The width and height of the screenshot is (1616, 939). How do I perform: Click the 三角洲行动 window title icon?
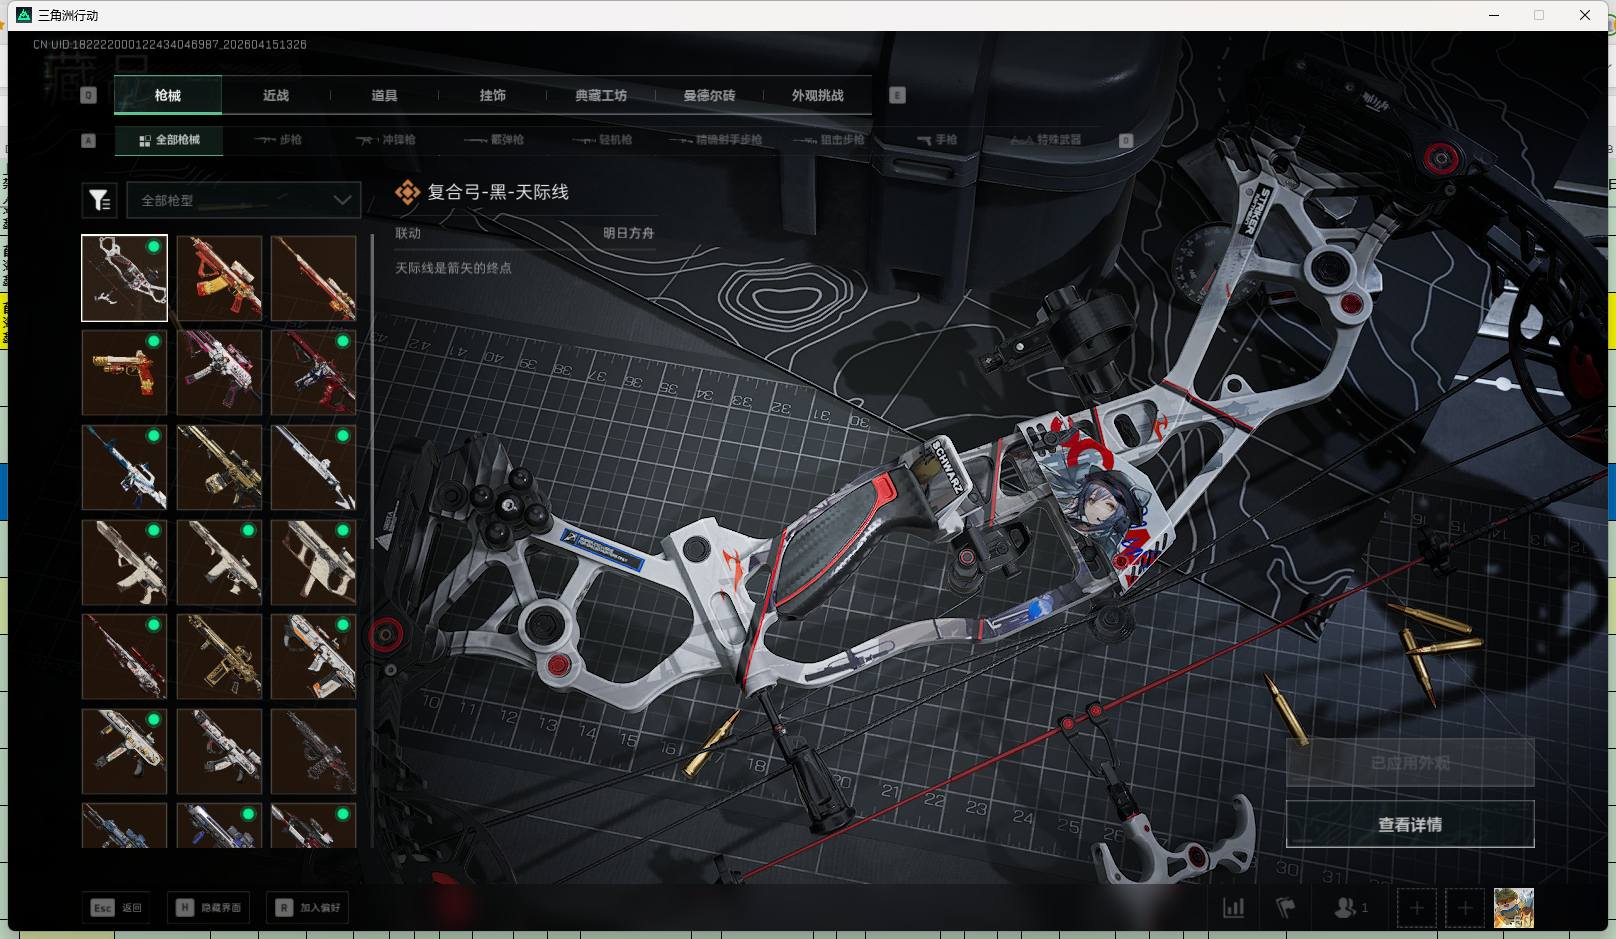tap(24, 15)
